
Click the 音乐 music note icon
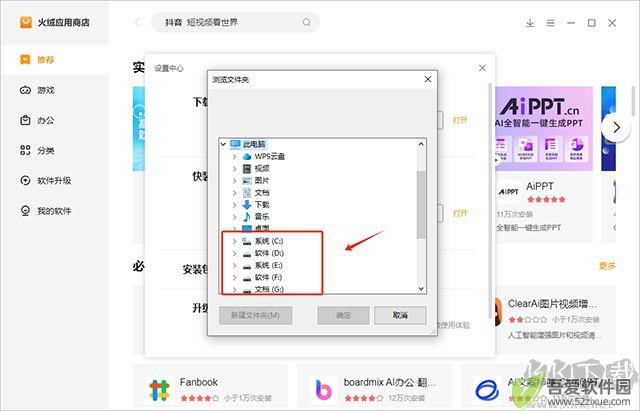[247, 216]
